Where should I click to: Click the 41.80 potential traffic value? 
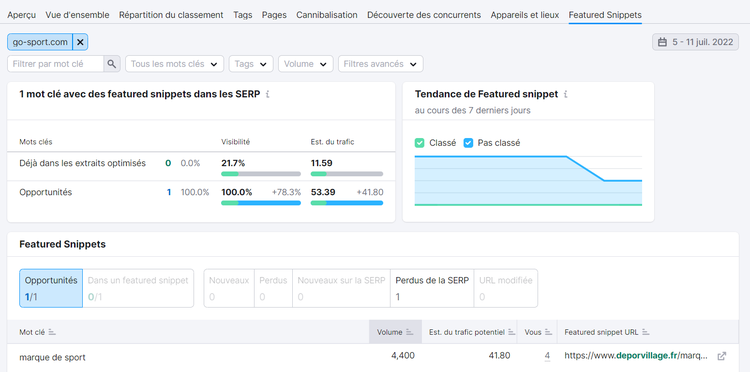coord(499,356)
